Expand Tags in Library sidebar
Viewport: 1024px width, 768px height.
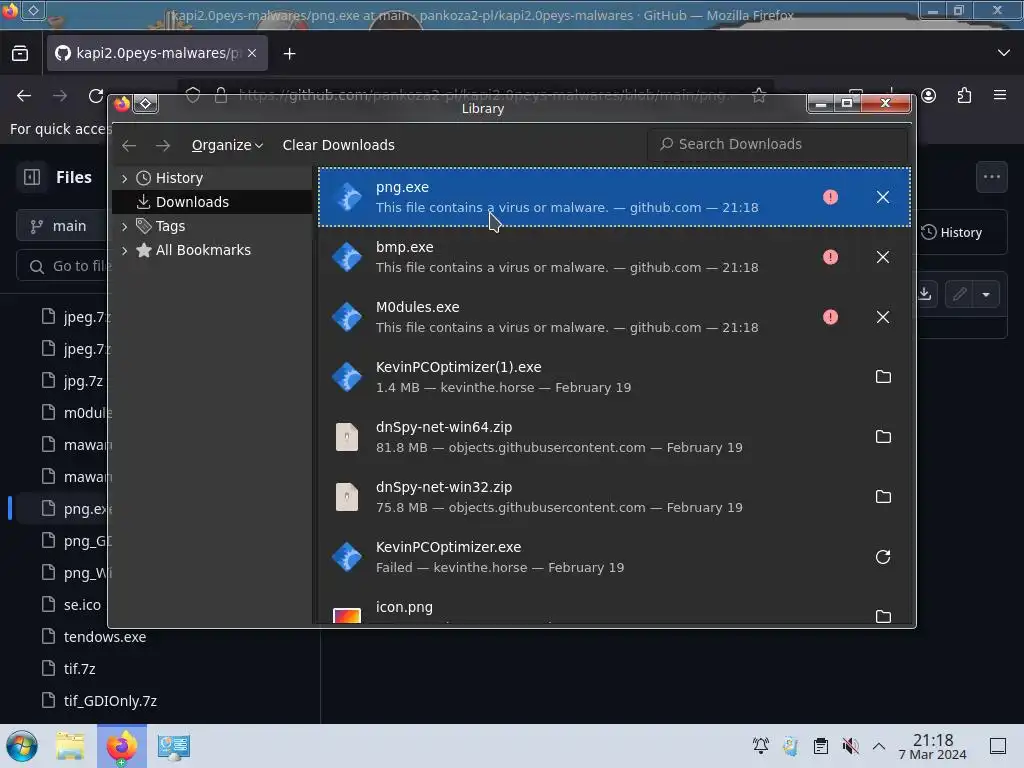(x=125, y=227)
